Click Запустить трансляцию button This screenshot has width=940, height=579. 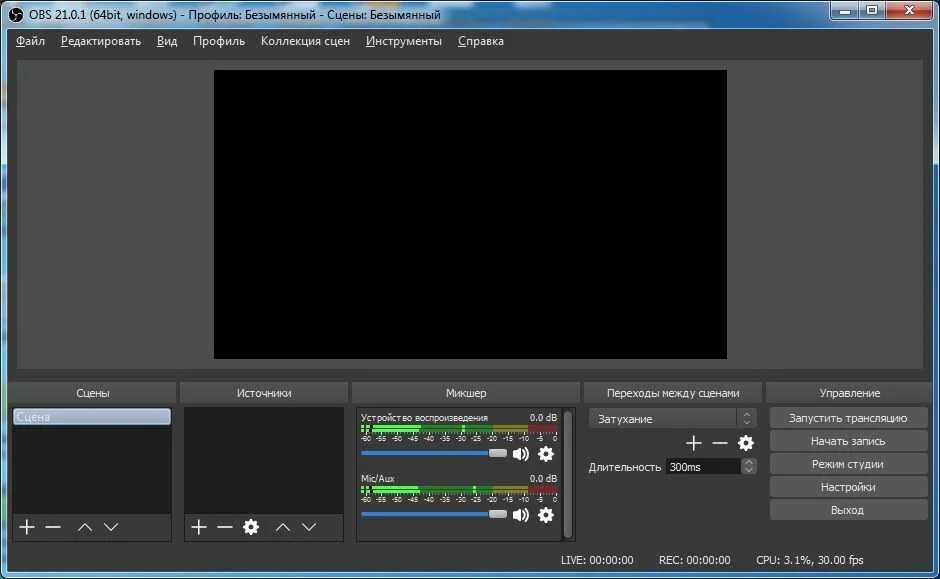(848, 418)
